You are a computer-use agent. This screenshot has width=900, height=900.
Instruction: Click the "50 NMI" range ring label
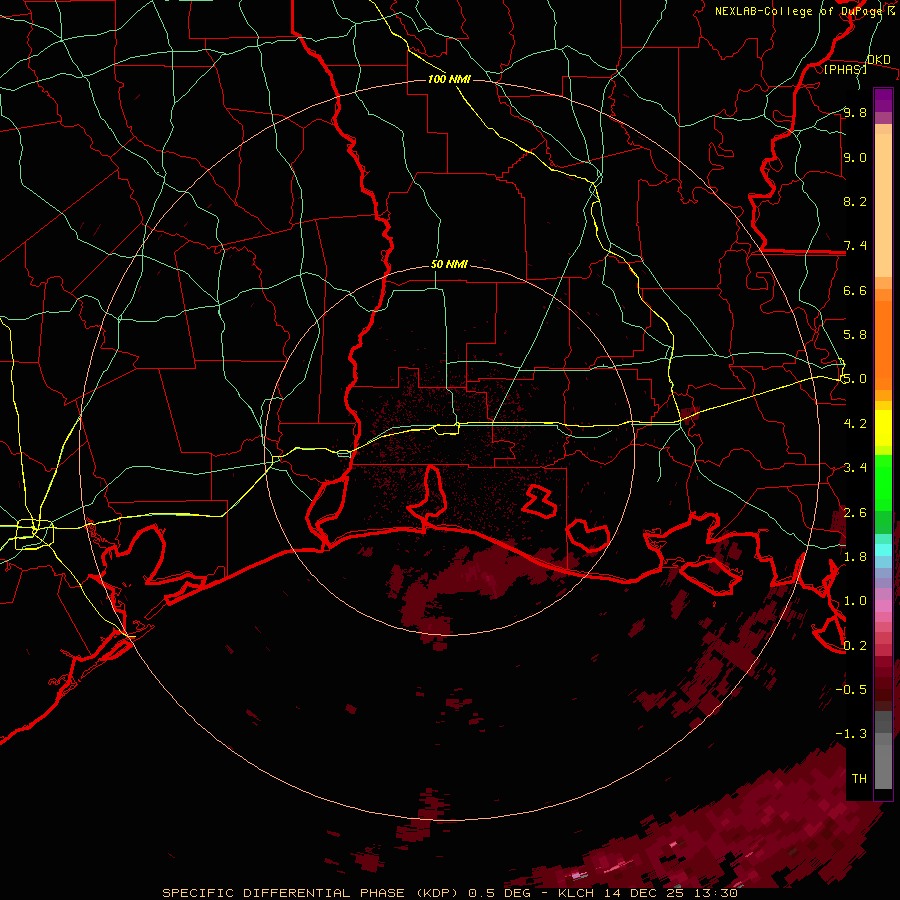tap(449, 265)
